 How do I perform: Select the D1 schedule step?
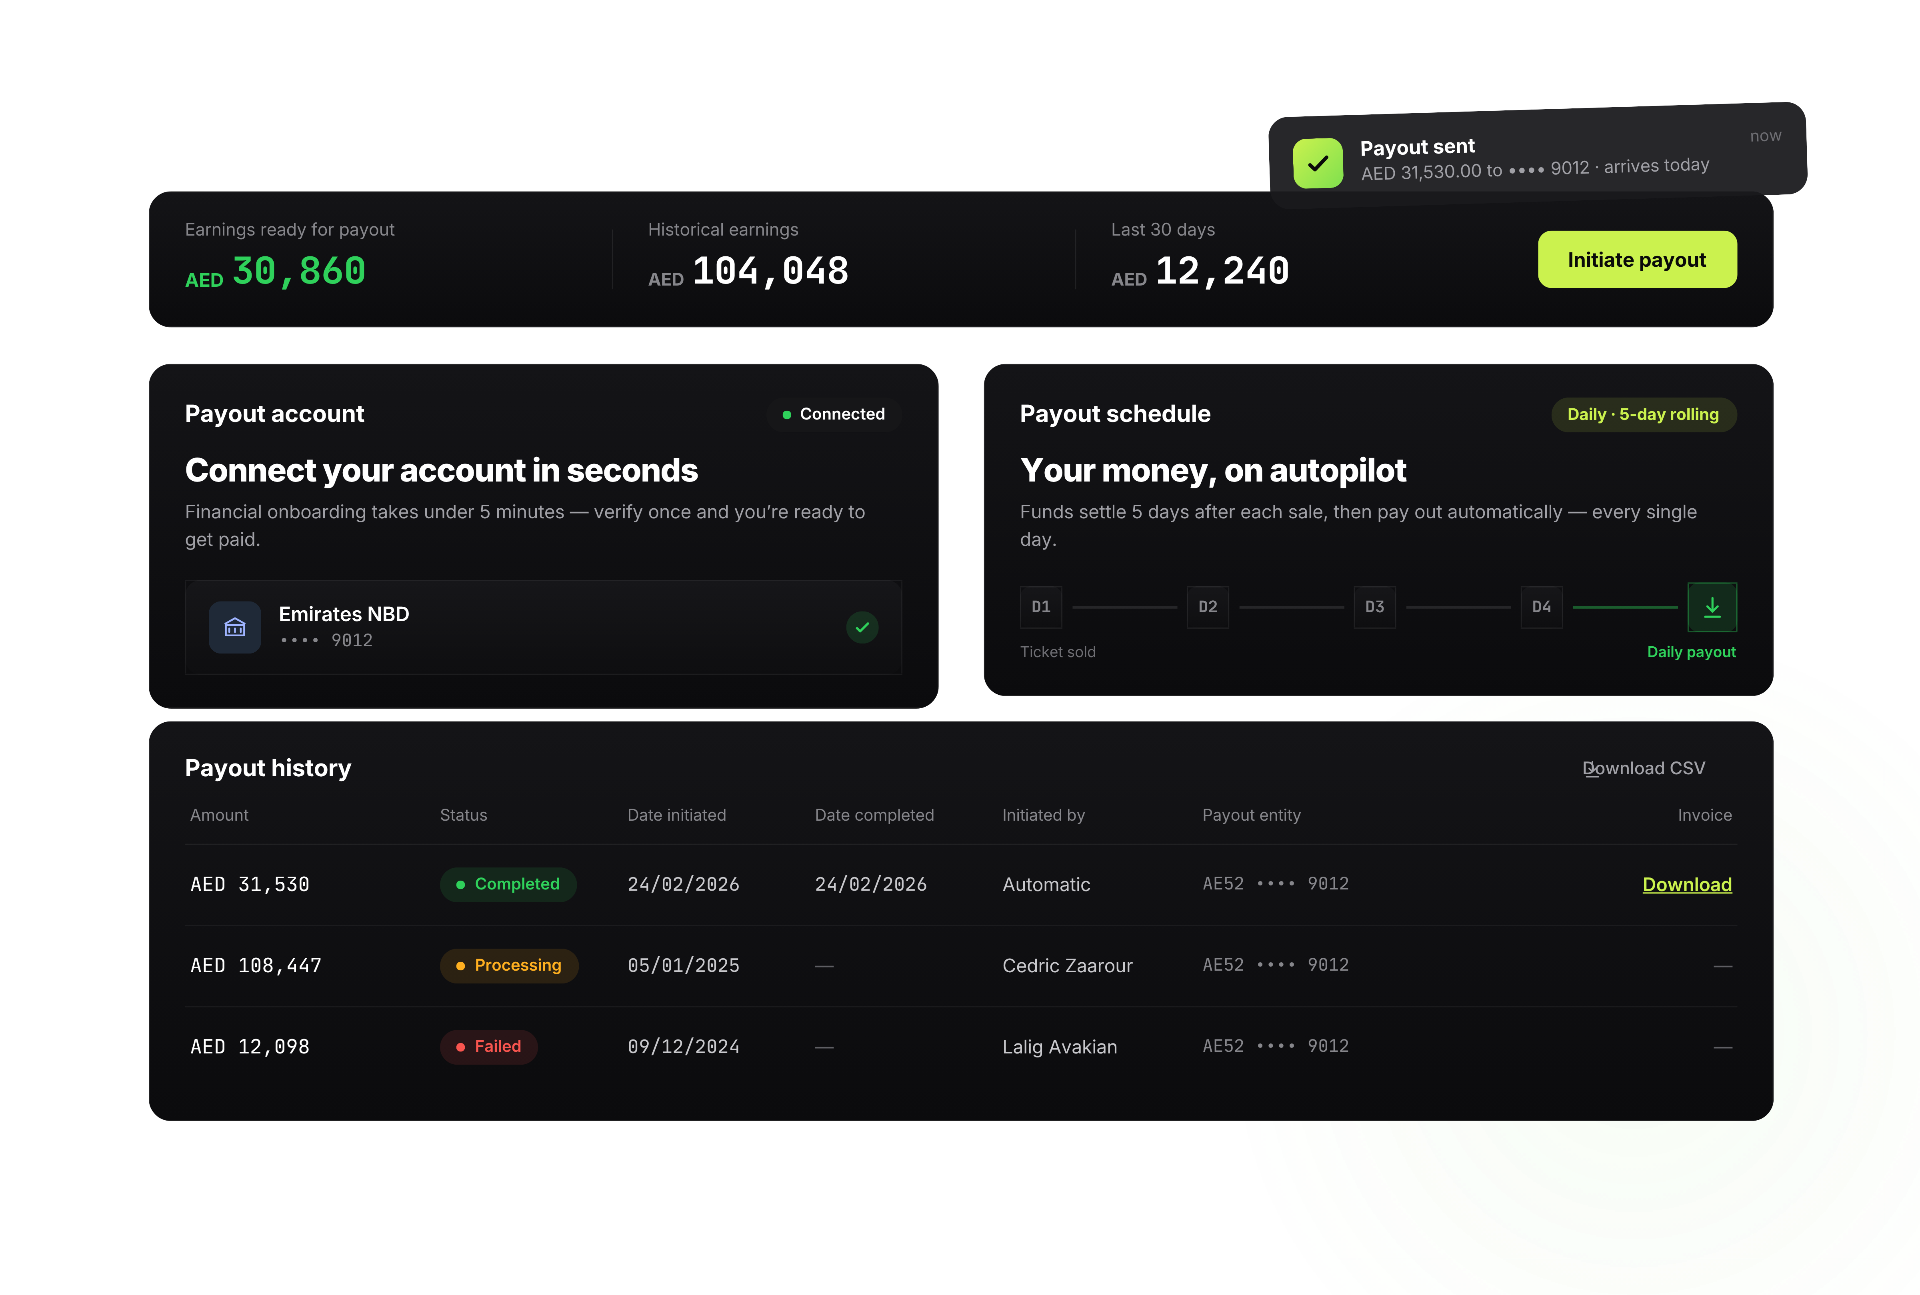pos(1041,607)
